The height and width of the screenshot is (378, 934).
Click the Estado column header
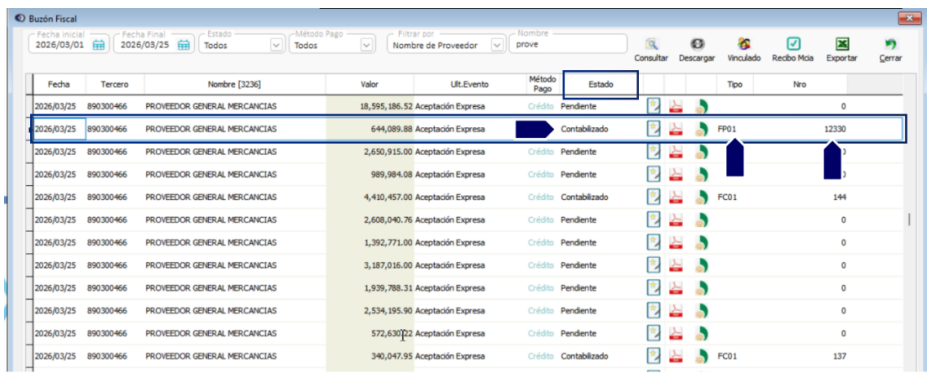click(x=601, y=85)
